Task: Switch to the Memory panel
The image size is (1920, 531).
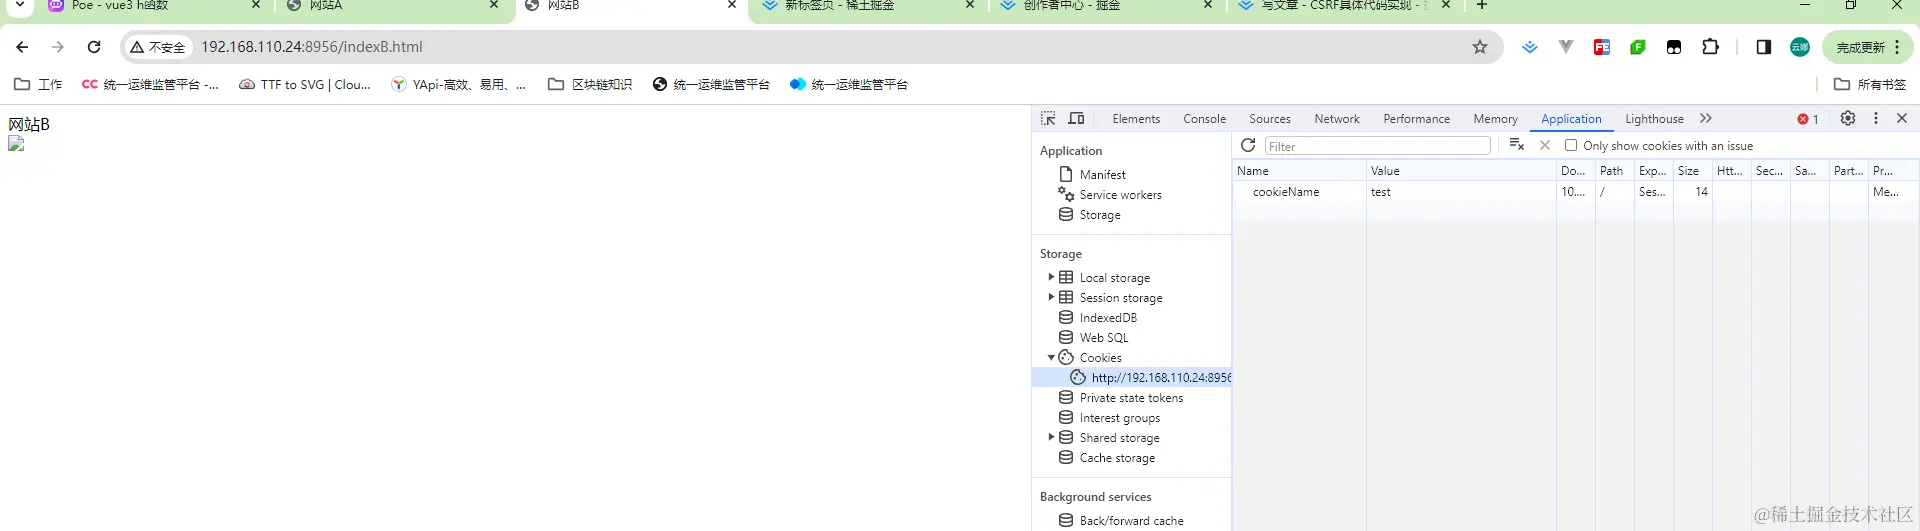Action: point(1495,118)
